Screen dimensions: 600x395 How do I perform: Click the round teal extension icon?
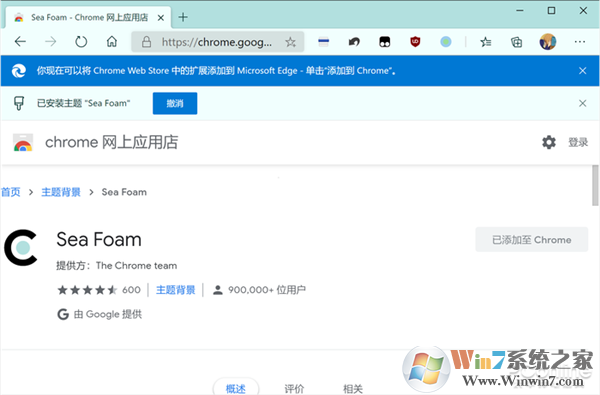tap(446, 42)
